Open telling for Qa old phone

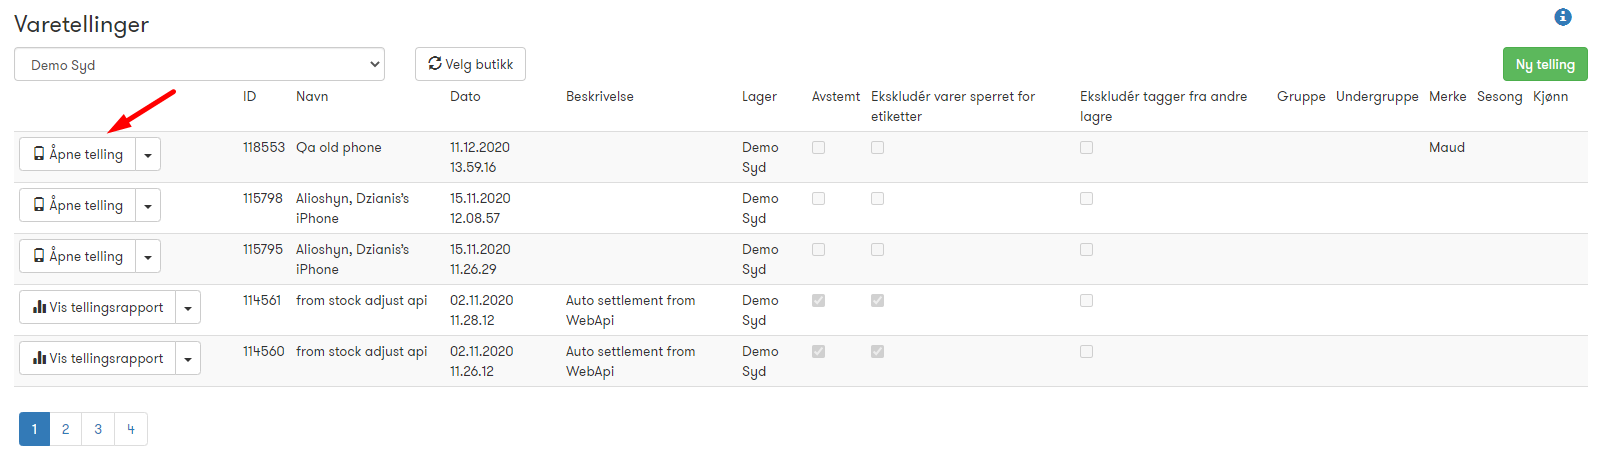tap(78, 154)
